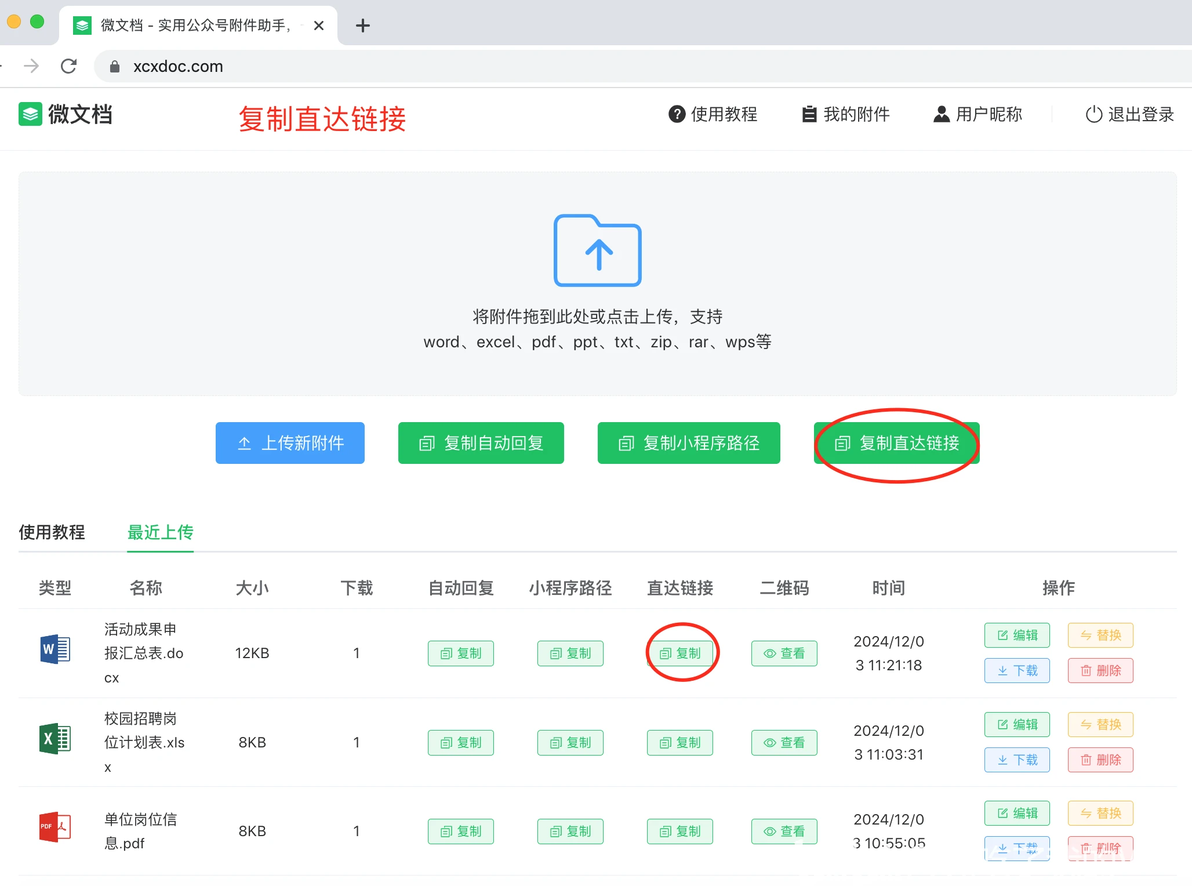The height and width of the screenshot is (886, 1192).
Task: Focus the xcxdoc.com address bar
Action: (x=642, y=66)
